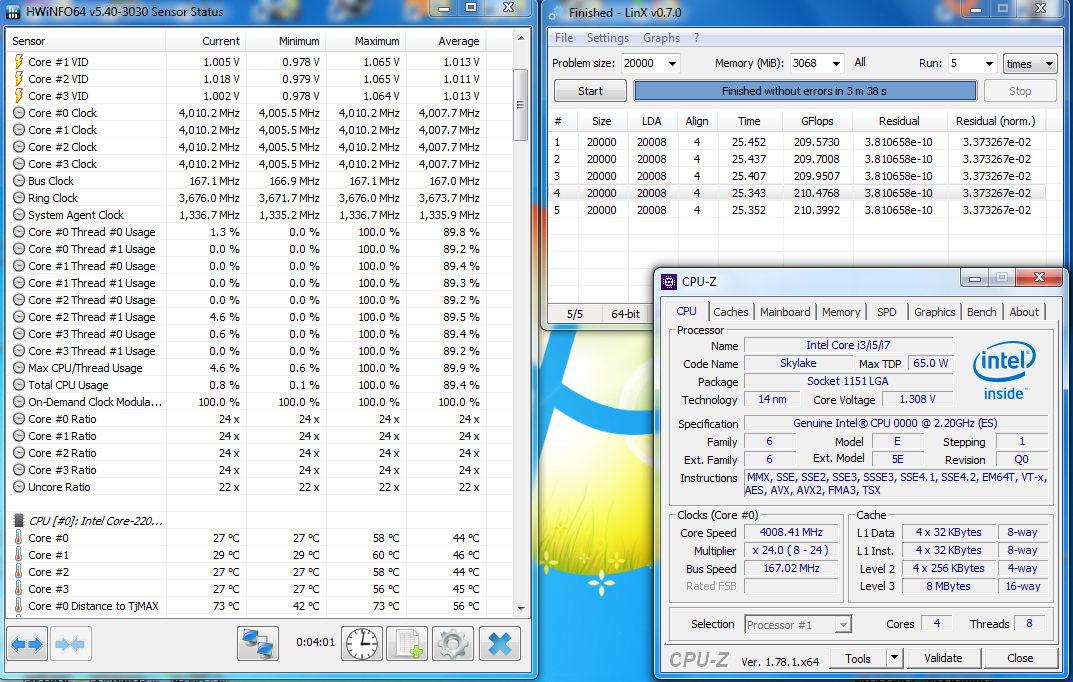1073x682 pixels.
Task: Click the Core Speed value 4008.41 MHz
Action: (791, 532)
